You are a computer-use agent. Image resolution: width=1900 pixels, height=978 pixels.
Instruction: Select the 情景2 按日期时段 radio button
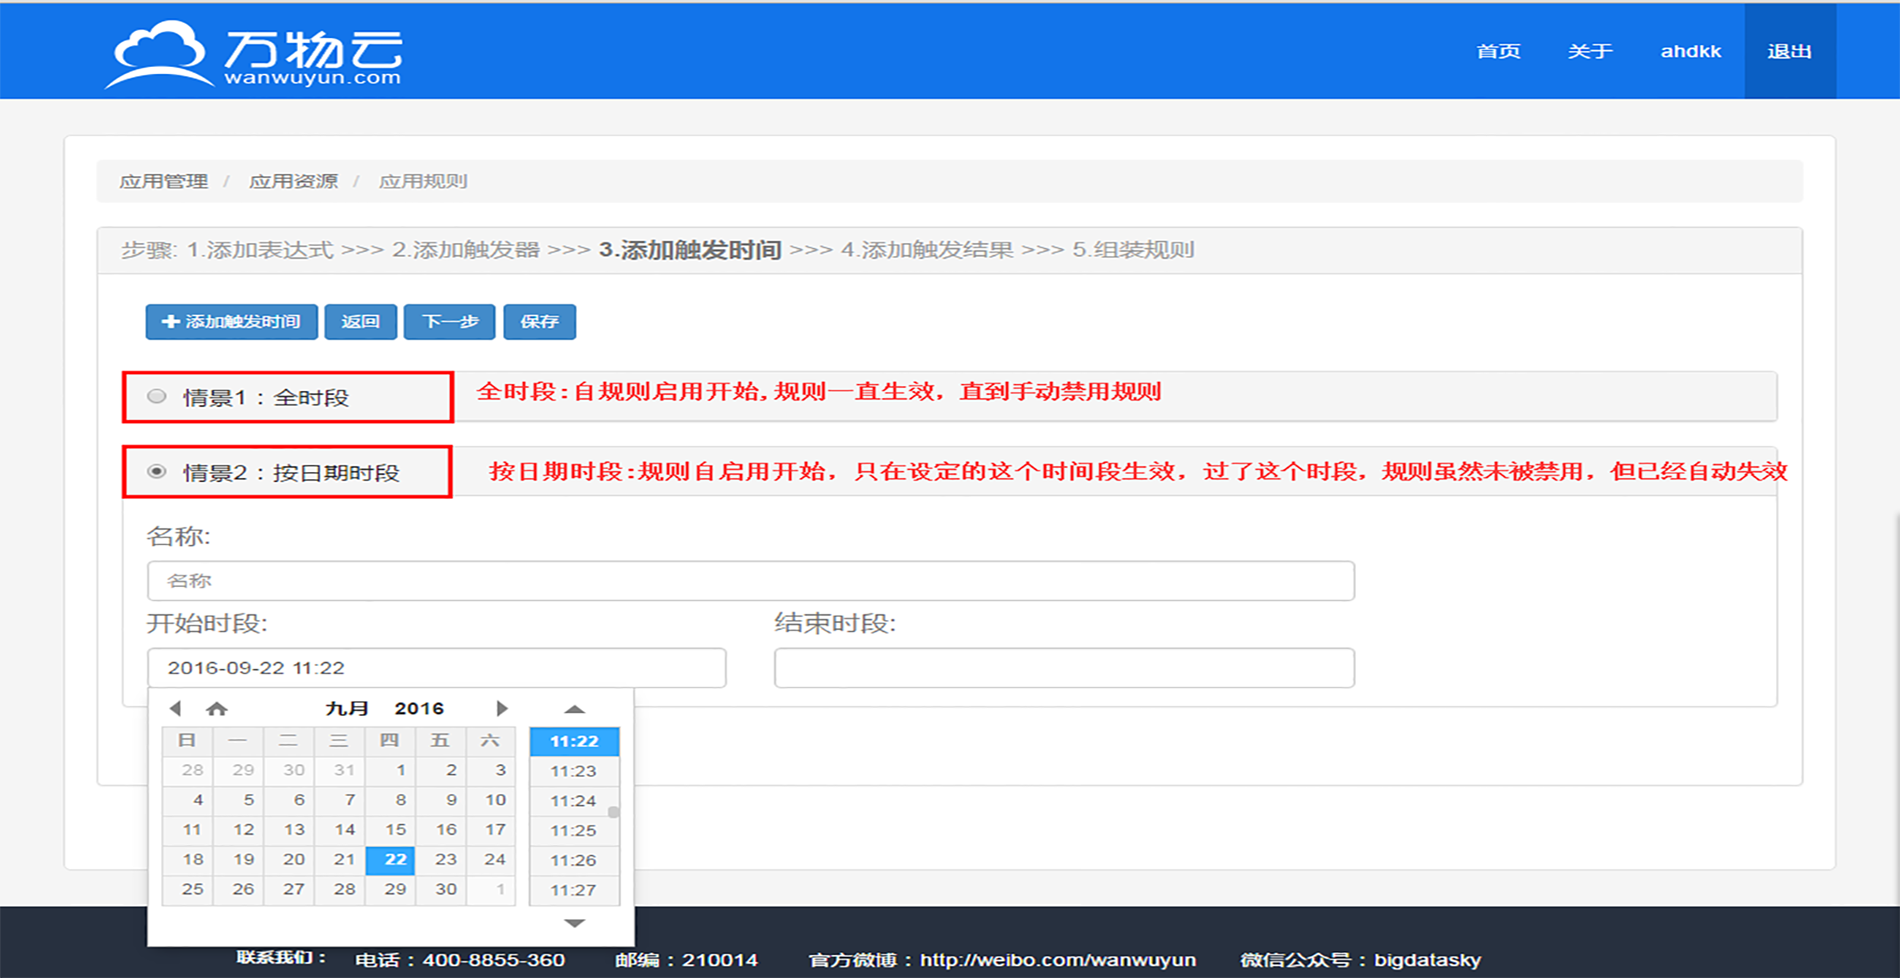[x=157, y=471]
